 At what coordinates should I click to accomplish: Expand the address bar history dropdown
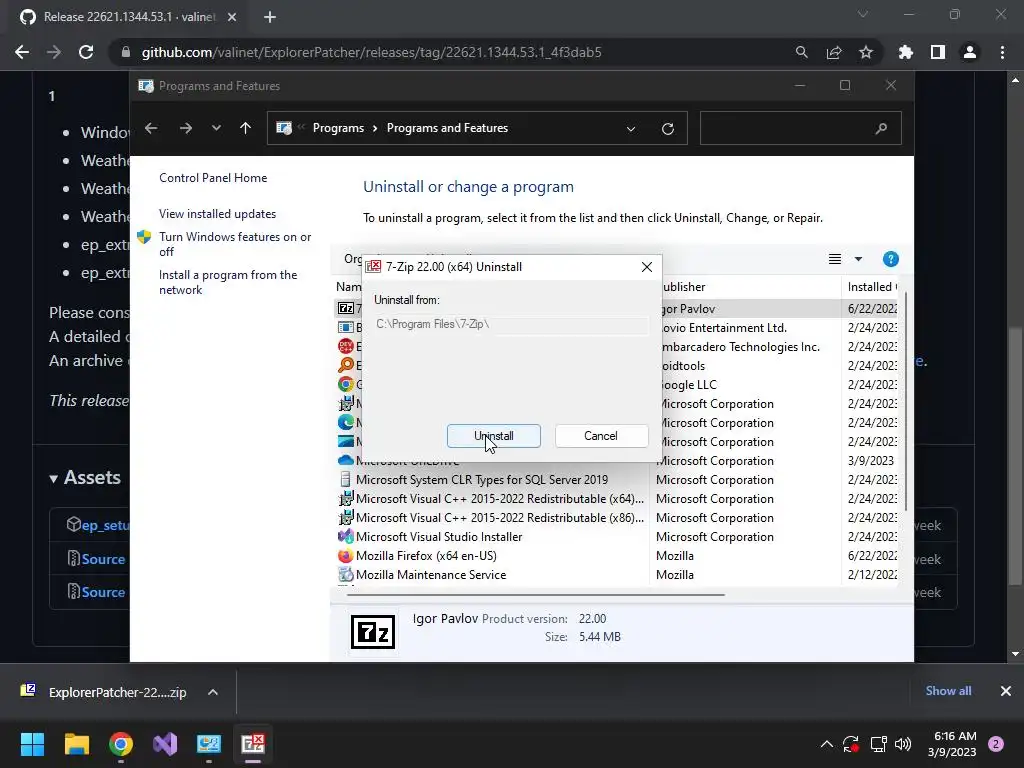(631, 129)
